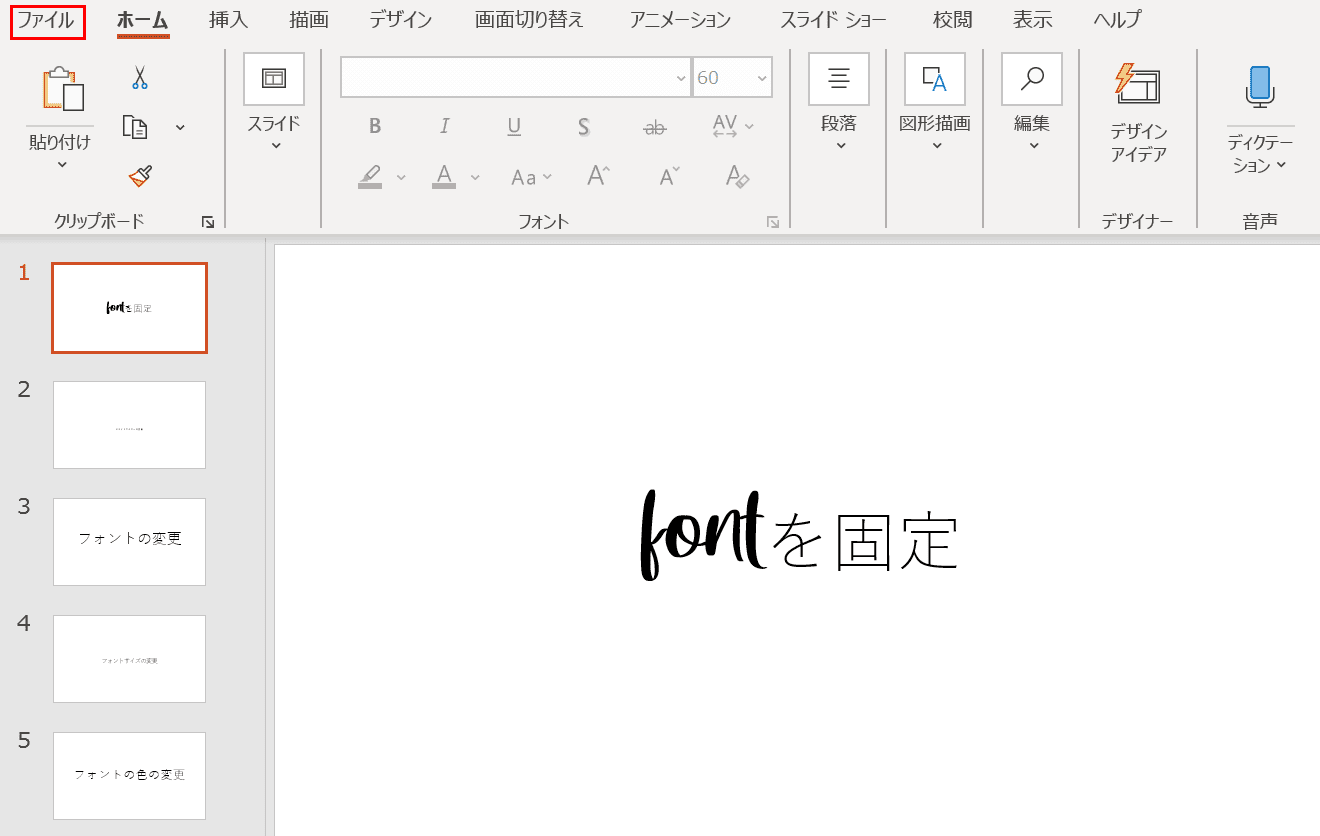The height and width of the screenshot is (836, 1320).
Task: Click the paste clipboard icon
Action: click(x=62, y=88)
